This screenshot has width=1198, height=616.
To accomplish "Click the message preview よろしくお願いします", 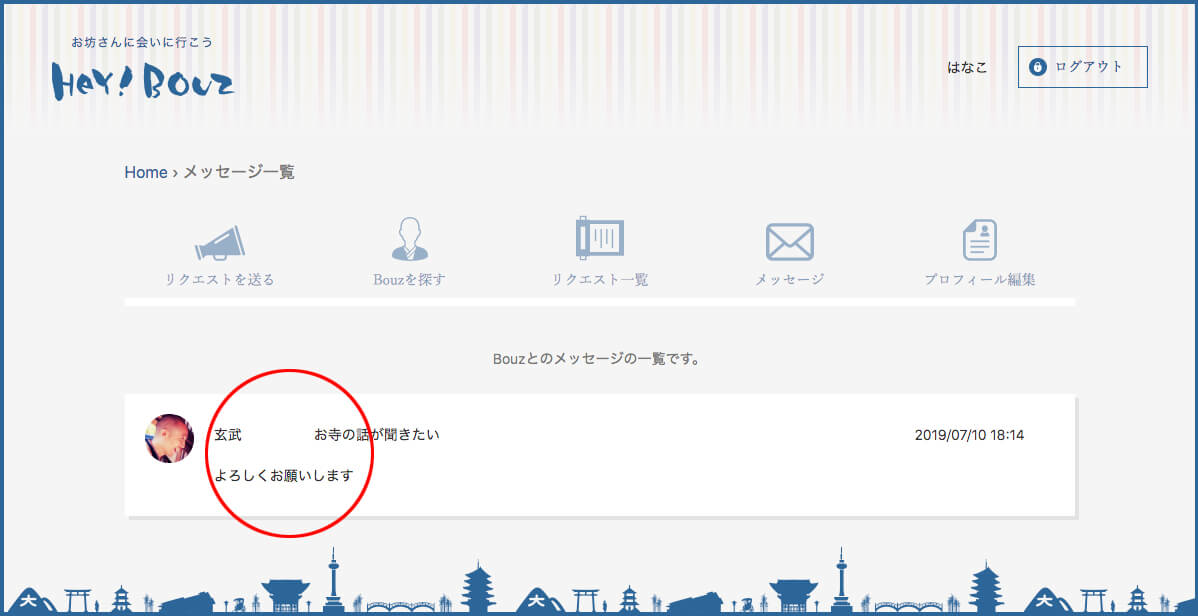I will [284, 475].
